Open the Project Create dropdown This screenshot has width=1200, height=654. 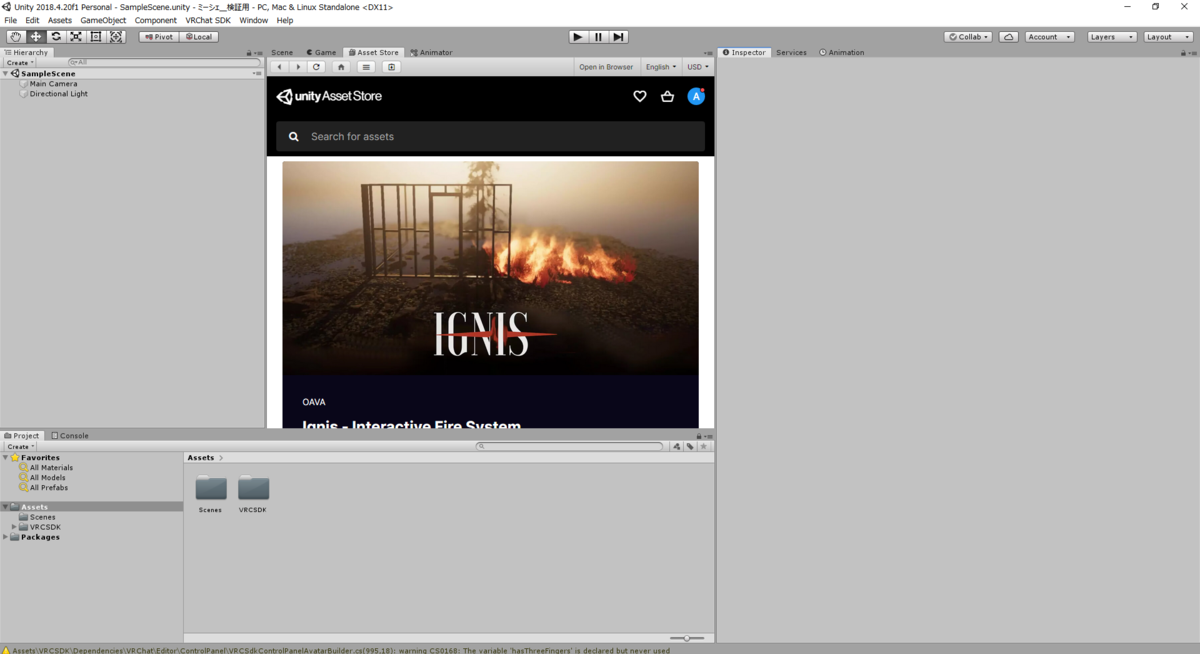[x=19, y=447]
